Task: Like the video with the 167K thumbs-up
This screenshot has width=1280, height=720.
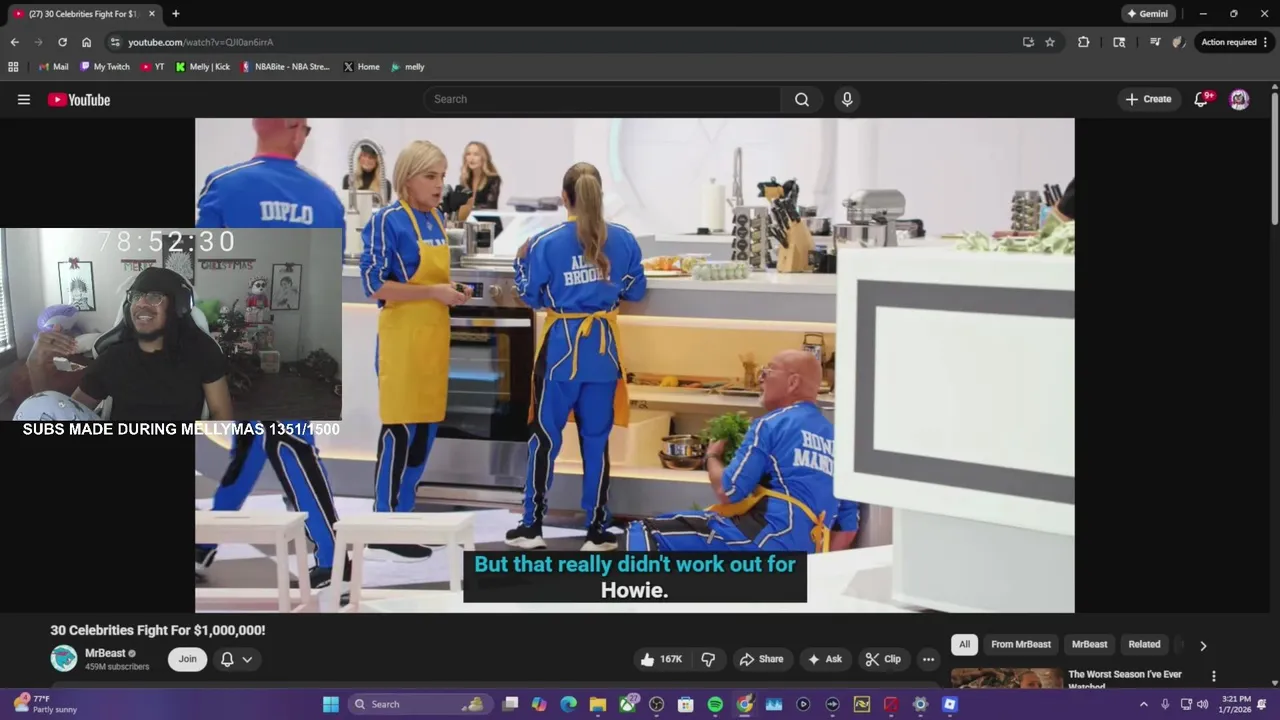Action: click(662, 659)
